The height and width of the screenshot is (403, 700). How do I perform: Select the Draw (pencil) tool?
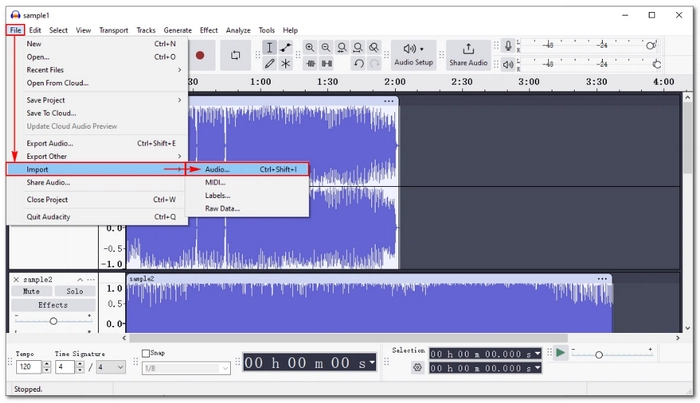[x=269, y=64]
